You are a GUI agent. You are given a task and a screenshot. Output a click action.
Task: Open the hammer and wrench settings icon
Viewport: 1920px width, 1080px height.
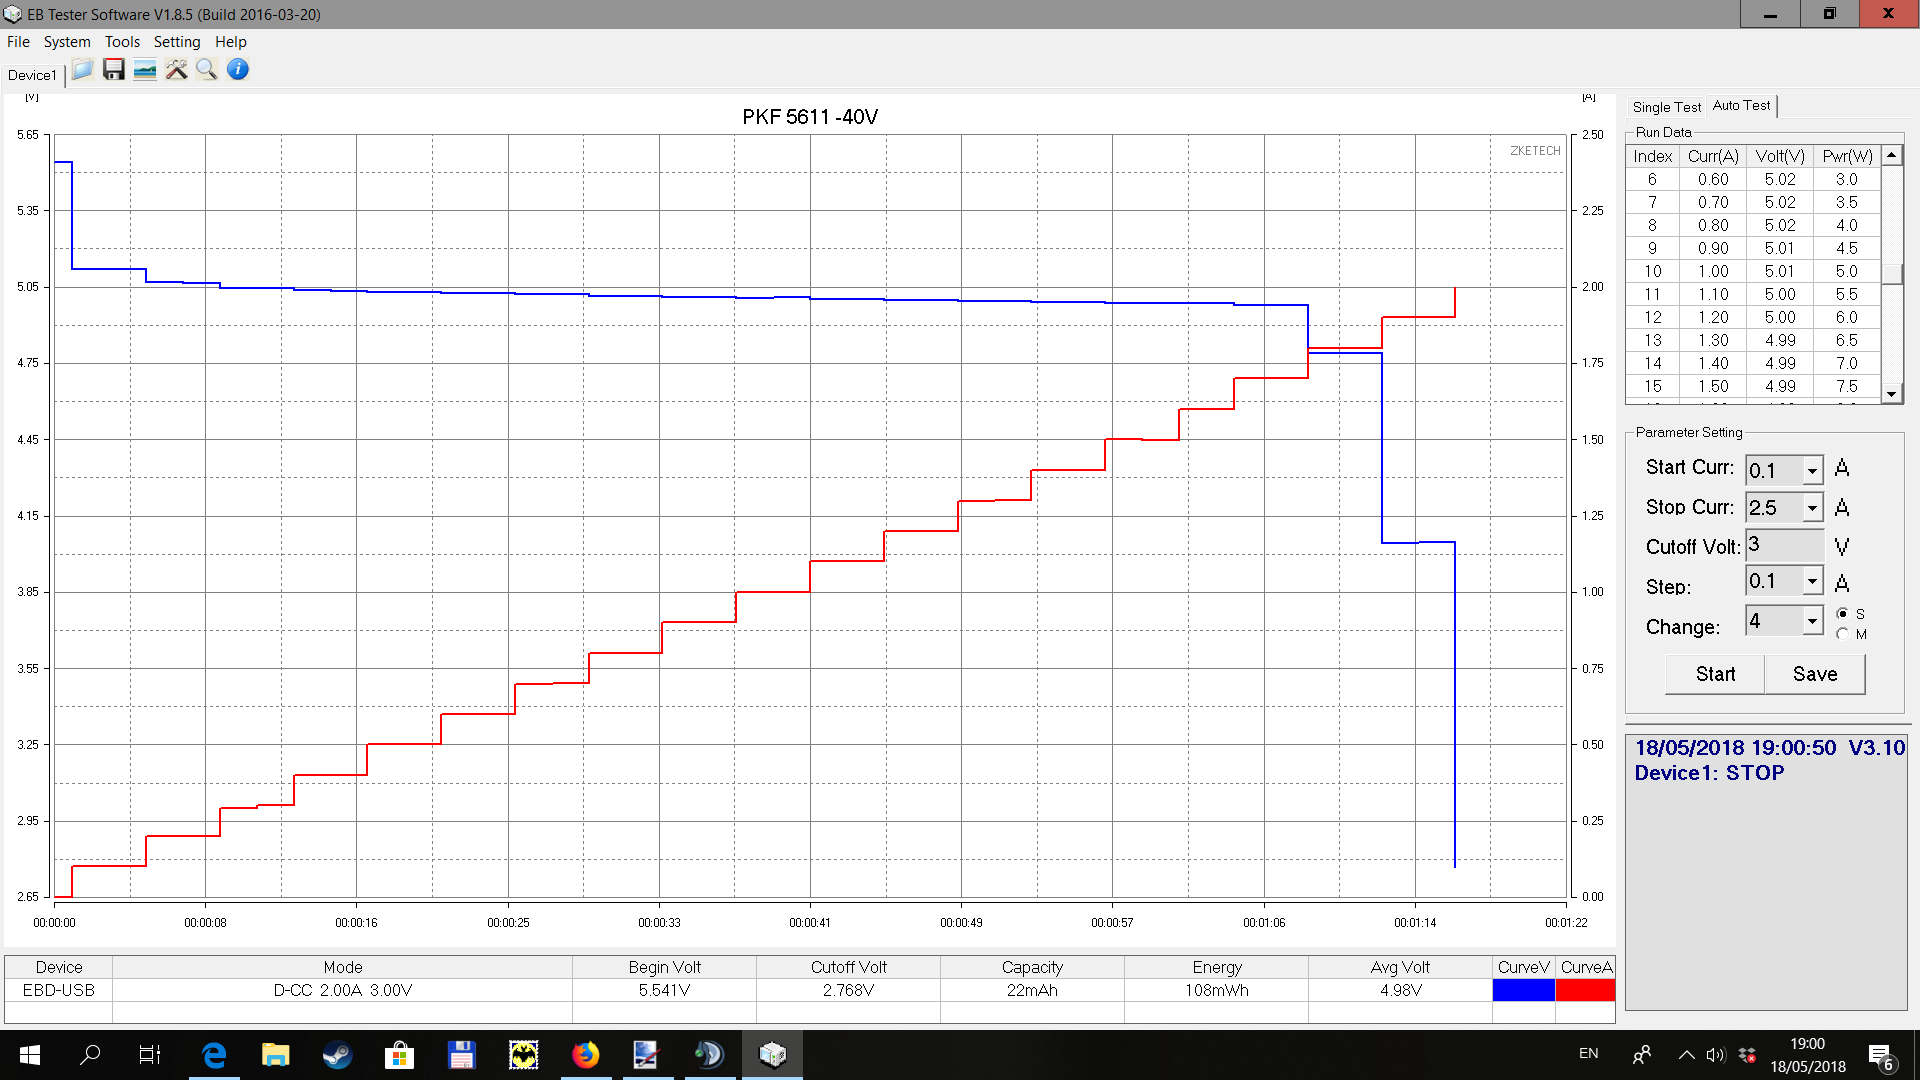point(176,70)
